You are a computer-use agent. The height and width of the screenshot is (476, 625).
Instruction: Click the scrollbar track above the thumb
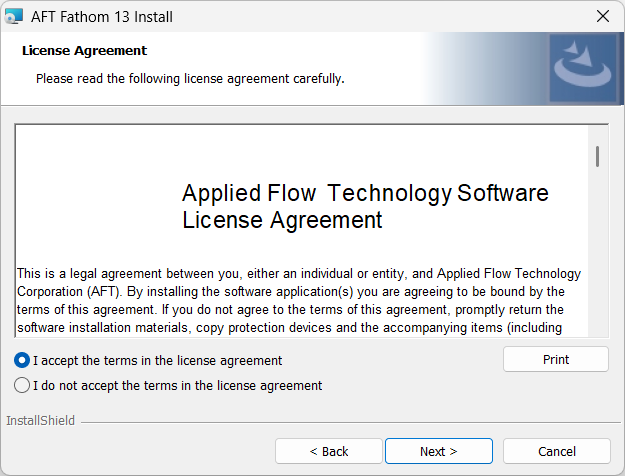click(x=597, y=136)
